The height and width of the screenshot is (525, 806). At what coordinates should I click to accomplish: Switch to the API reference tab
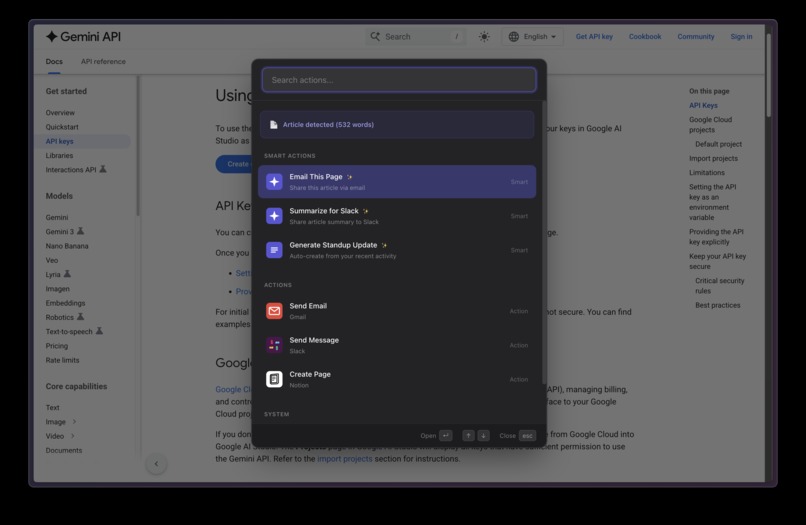pos(103,61)
